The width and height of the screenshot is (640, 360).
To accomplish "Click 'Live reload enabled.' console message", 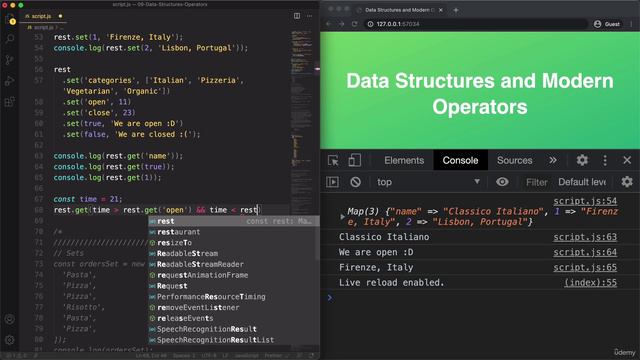I will click(391, 282).
